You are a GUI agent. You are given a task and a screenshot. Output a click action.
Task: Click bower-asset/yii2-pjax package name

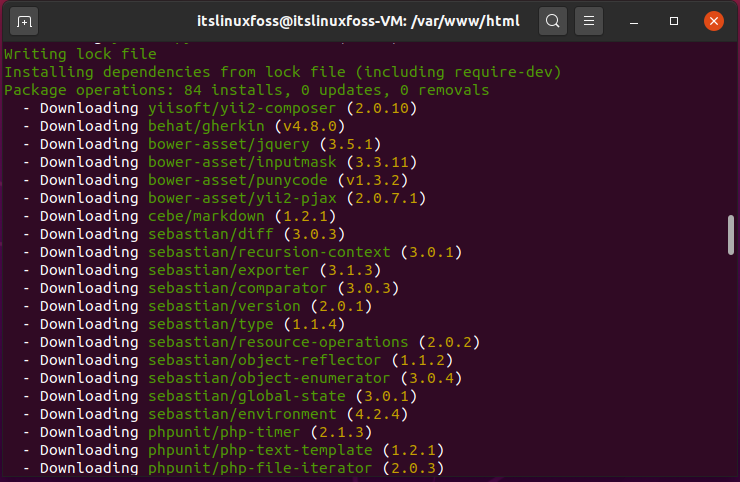(x=242, y=198)
